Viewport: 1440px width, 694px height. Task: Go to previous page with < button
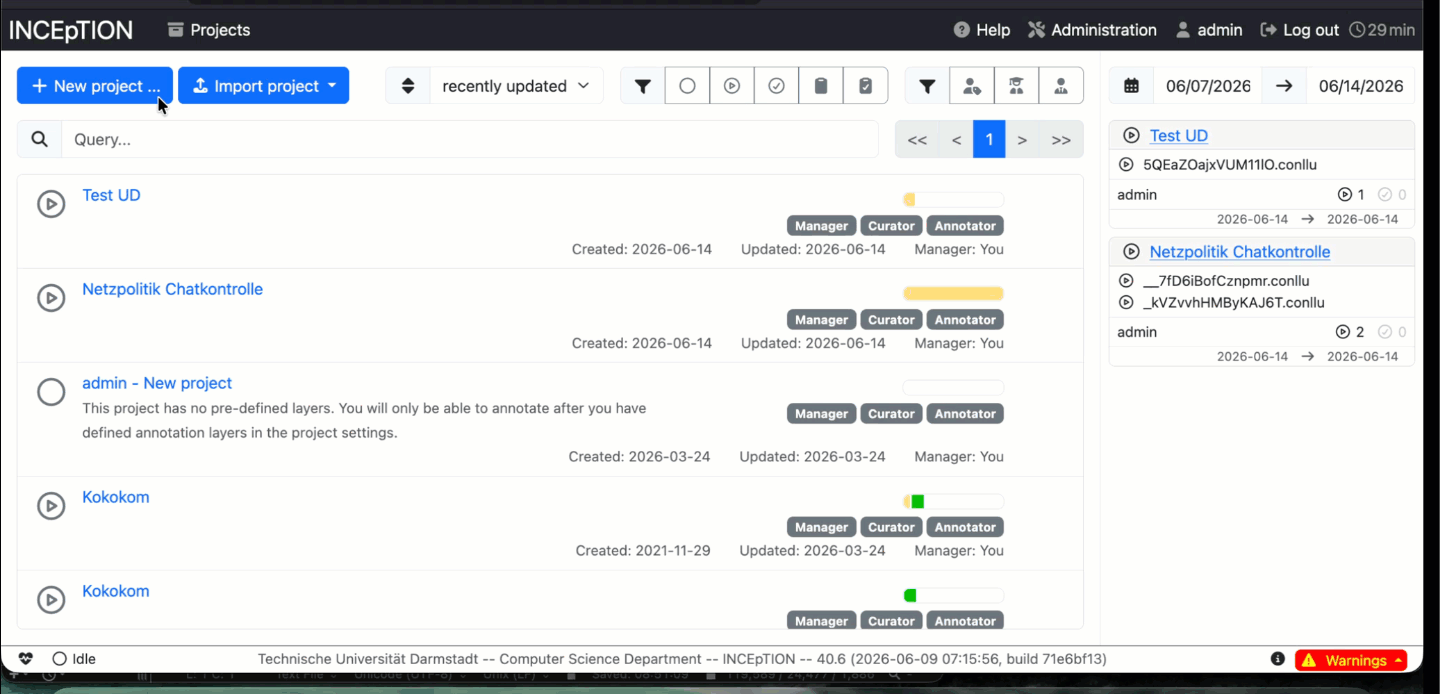[957, 140]
